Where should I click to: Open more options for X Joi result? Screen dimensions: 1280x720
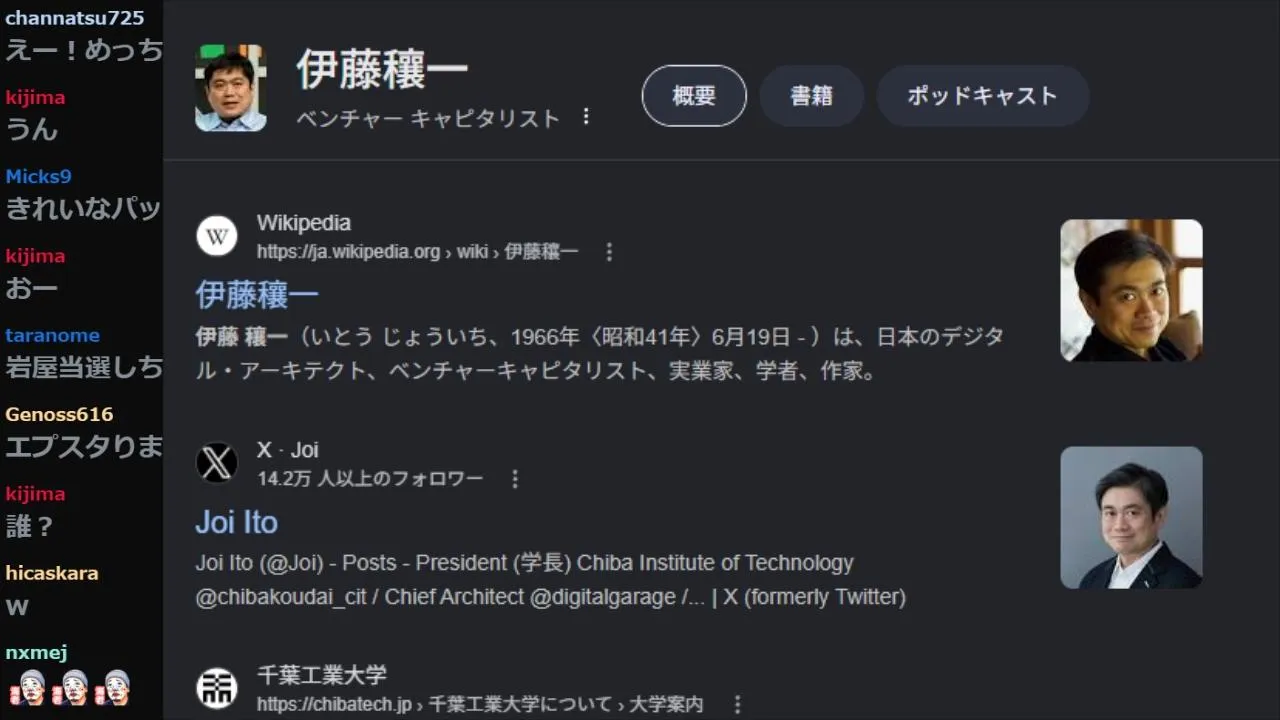(x=515, y=479)
